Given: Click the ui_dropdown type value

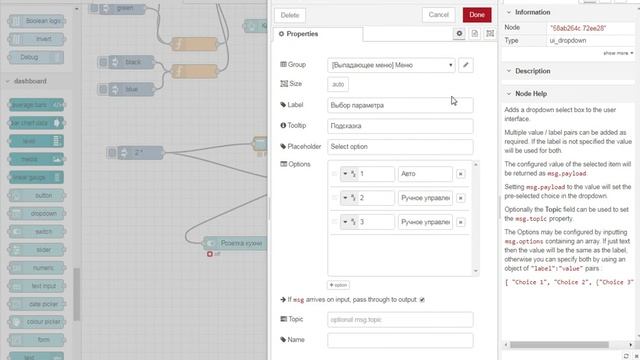Looking at the screenshot, I should [568, 41].
